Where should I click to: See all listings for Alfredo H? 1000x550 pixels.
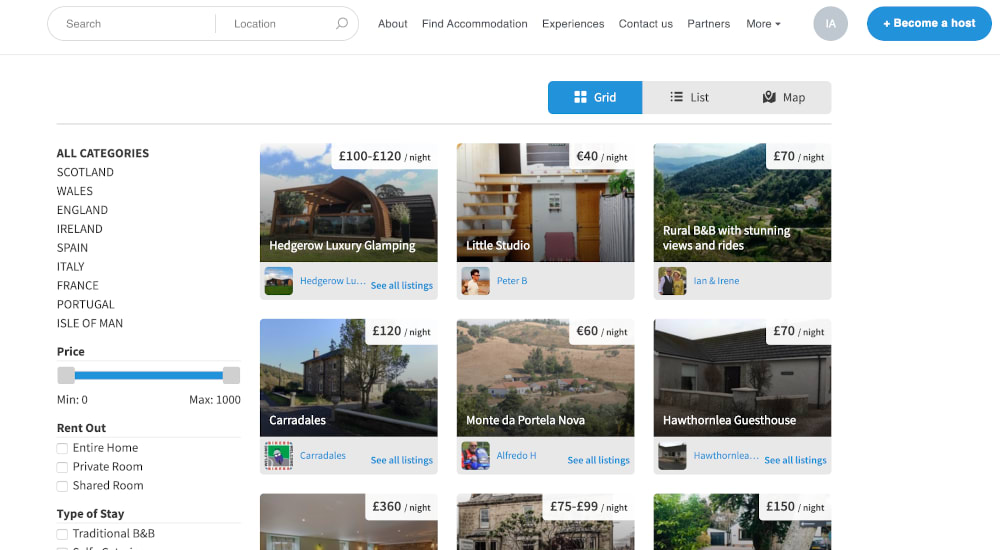(x=598, y=460)
